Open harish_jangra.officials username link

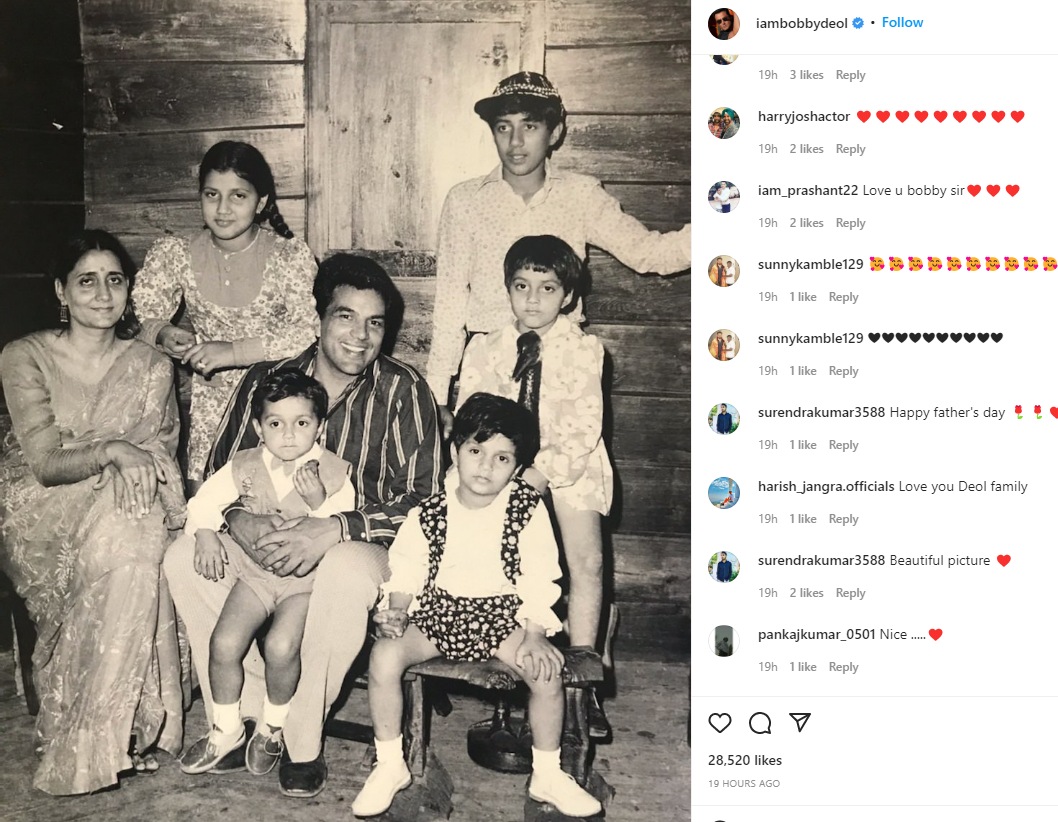pyautogui.click(x=826, y=487)
